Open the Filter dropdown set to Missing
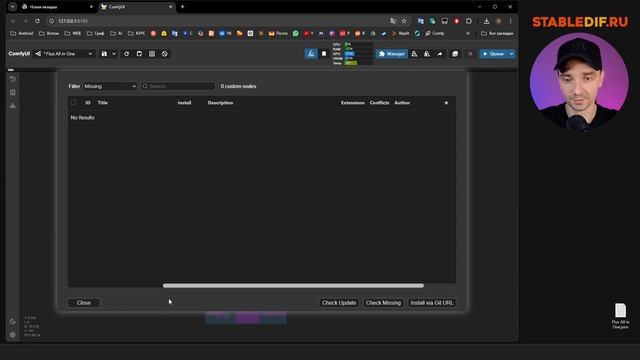This screenshot has height=360, width=640. coord(110,86)
